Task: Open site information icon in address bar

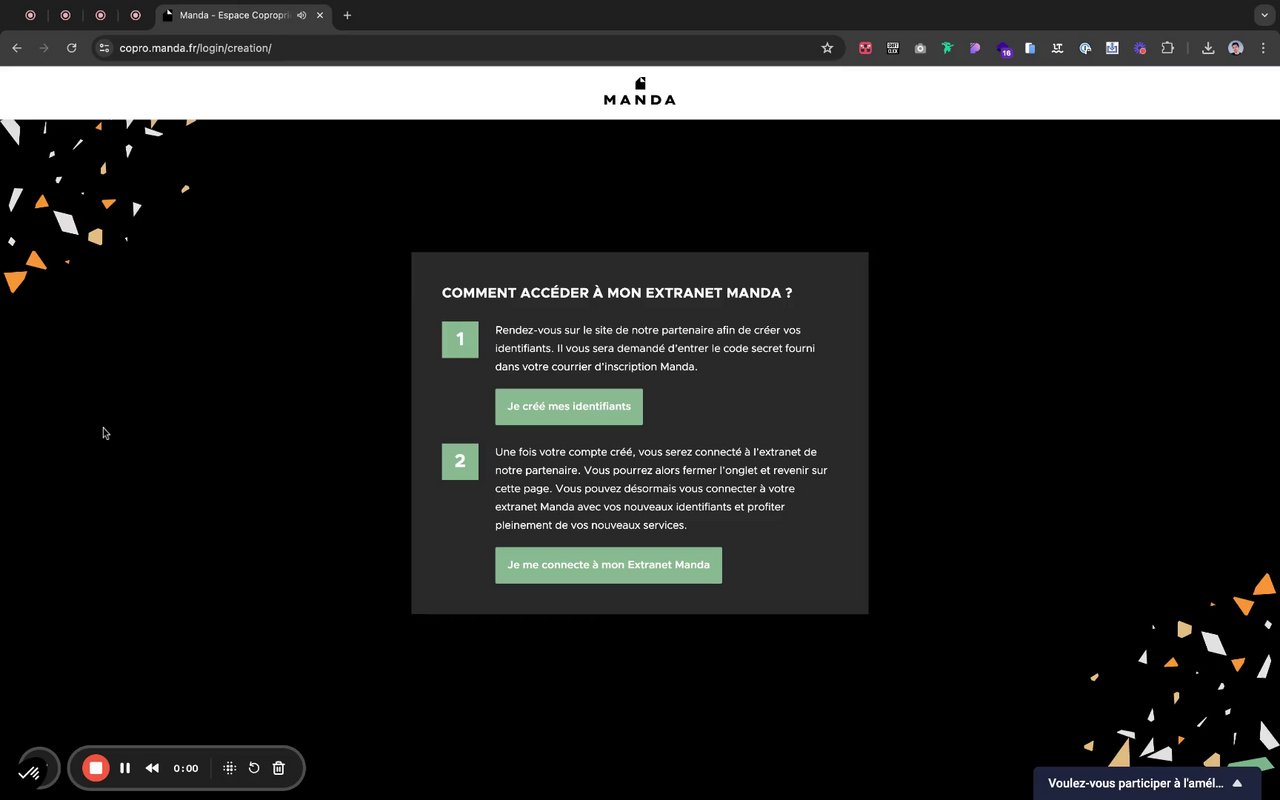Action: [104, 48]
